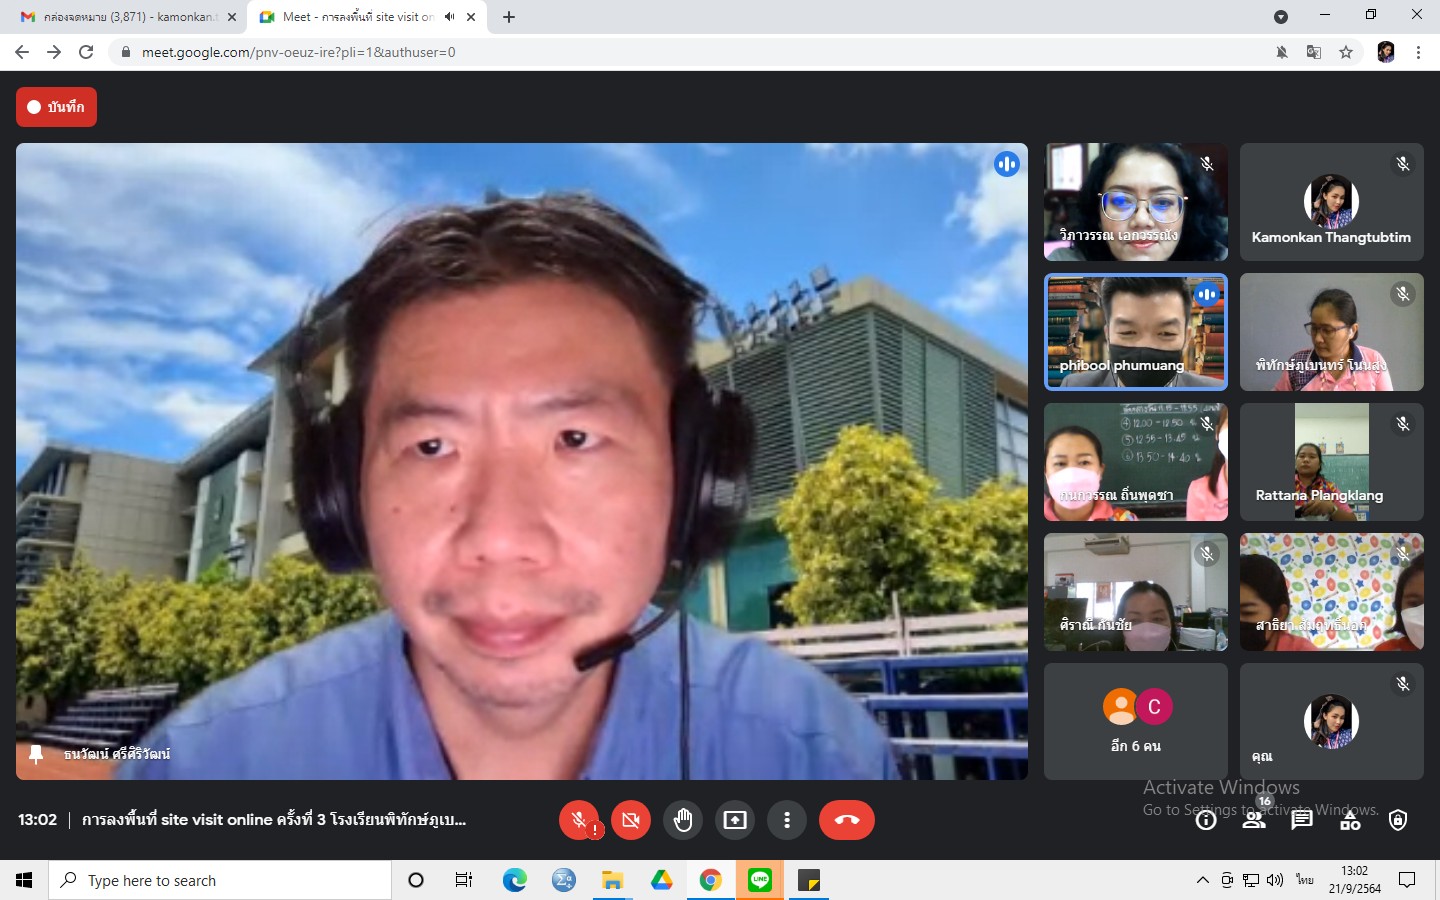Open meeting details info icon
The height and width of the screenshot is (900, 1440).
pyautogui.click(x=1206, y=821)
